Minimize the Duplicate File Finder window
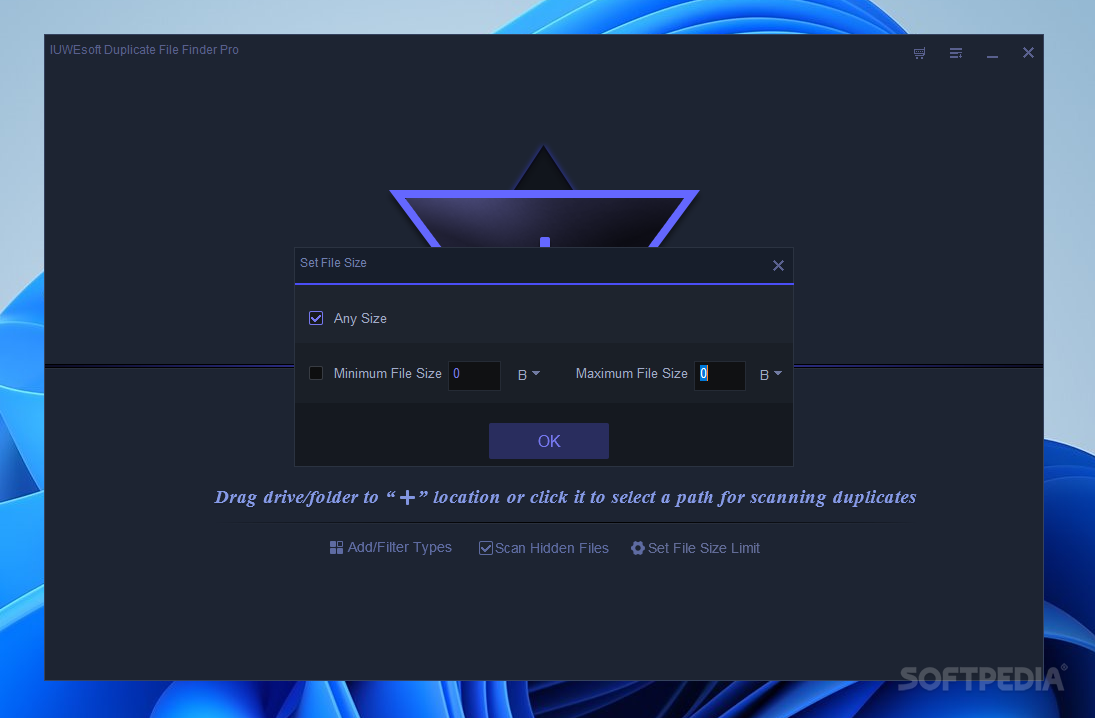 click(992, 54)
